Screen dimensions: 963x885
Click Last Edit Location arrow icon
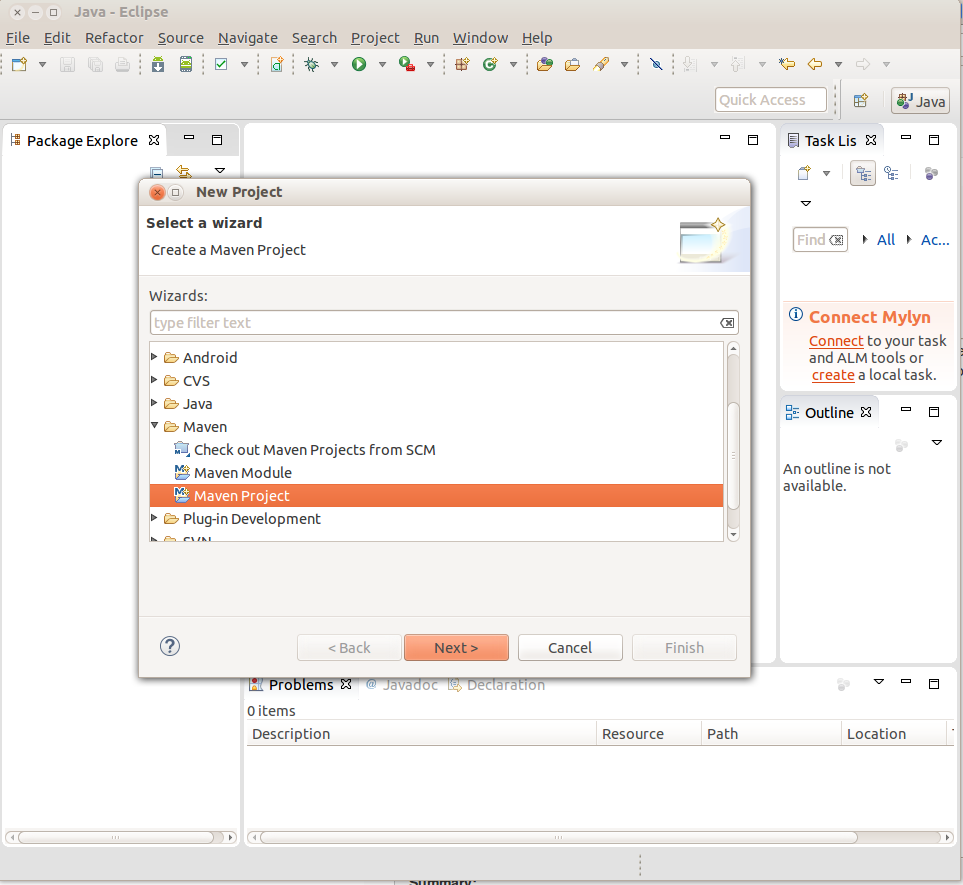pyautogui.click(x=787, y=64)
